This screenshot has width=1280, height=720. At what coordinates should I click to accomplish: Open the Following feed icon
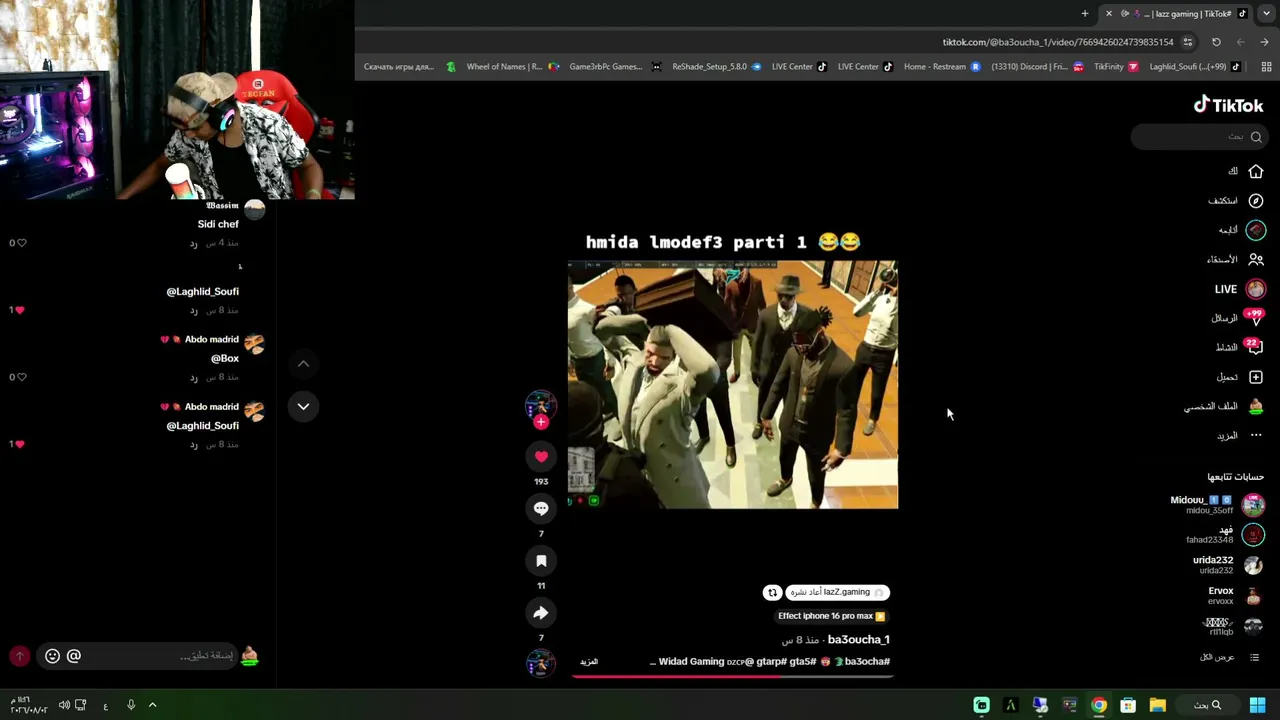coord(1256,230)
